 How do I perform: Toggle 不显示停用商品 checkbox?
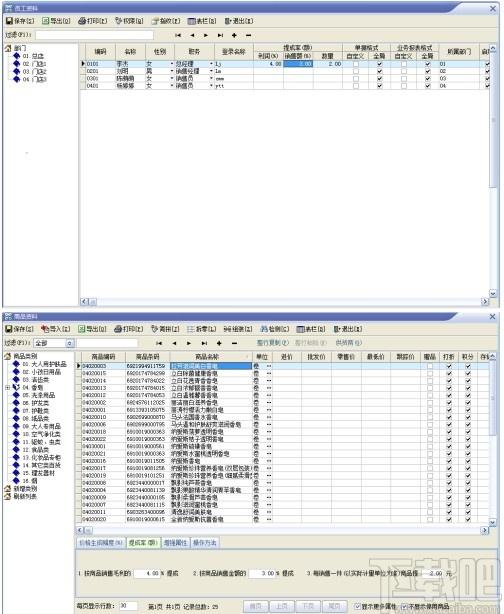tap(404, 606)
